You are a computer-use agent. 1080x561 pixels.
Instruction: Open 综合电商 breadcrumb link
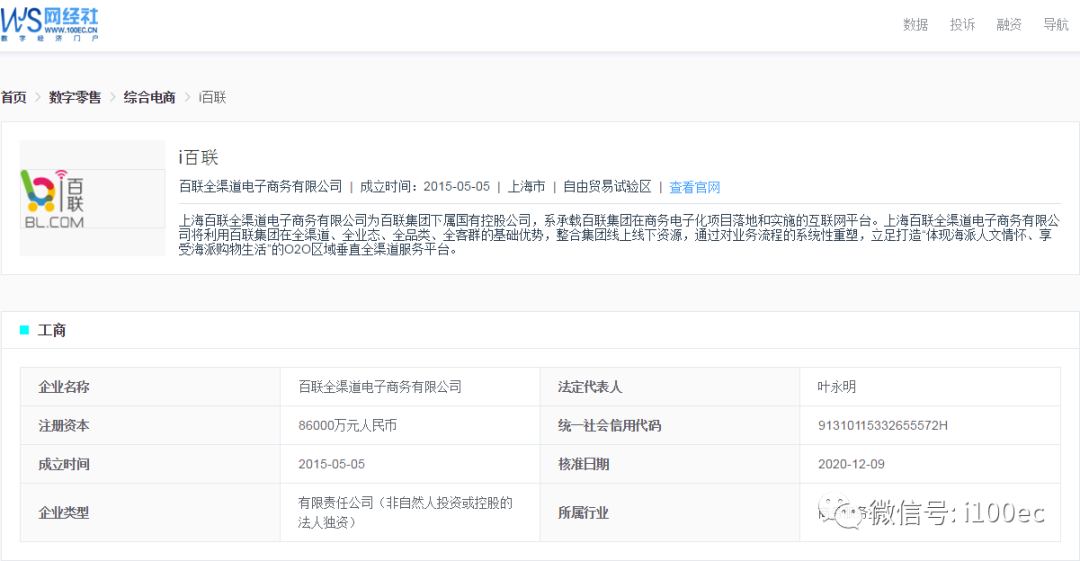(149, 97)
